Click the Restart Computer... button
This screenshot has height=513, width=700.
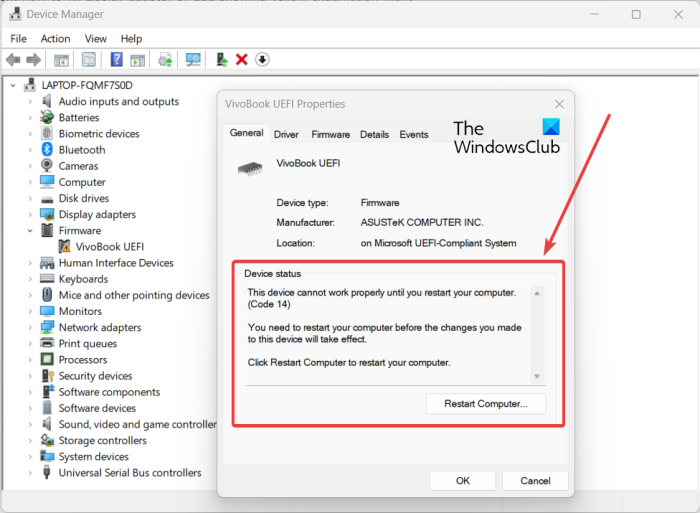coord(486,404)
